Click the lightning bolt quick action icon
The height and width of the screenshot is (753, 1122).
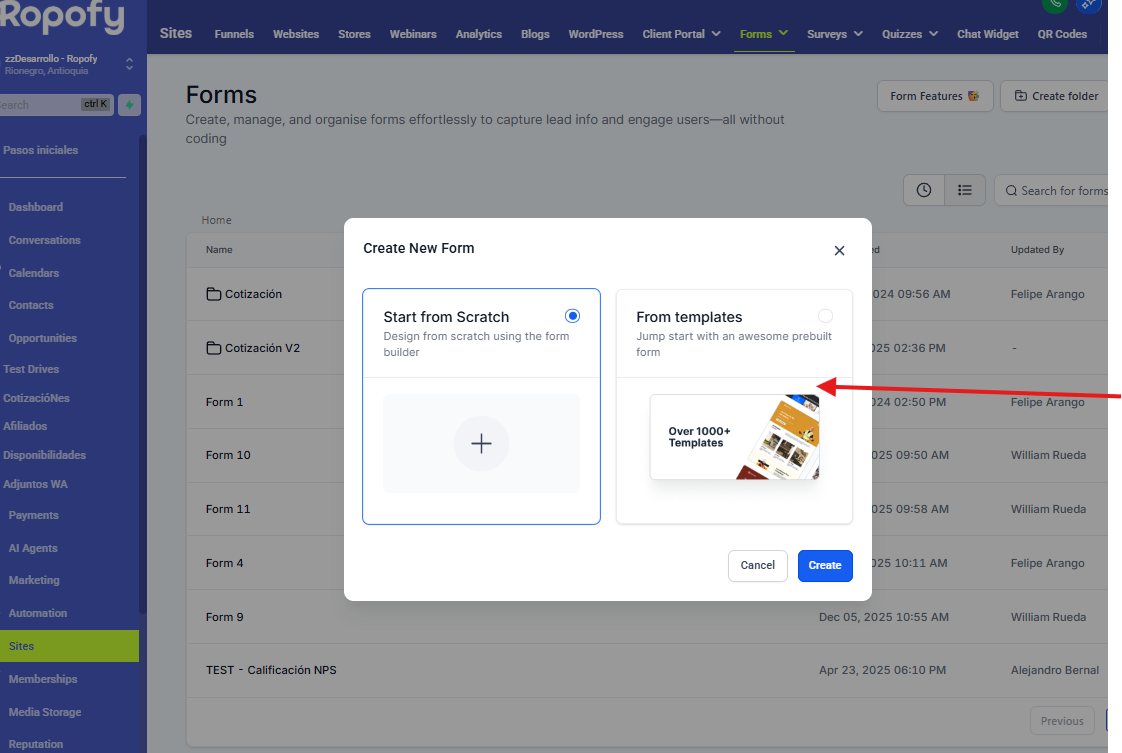coord(129,105)
